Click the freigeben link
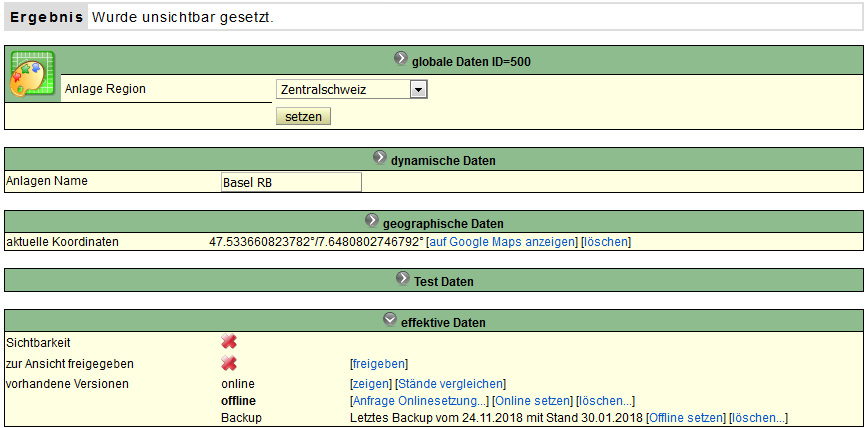 pos(379,364)
